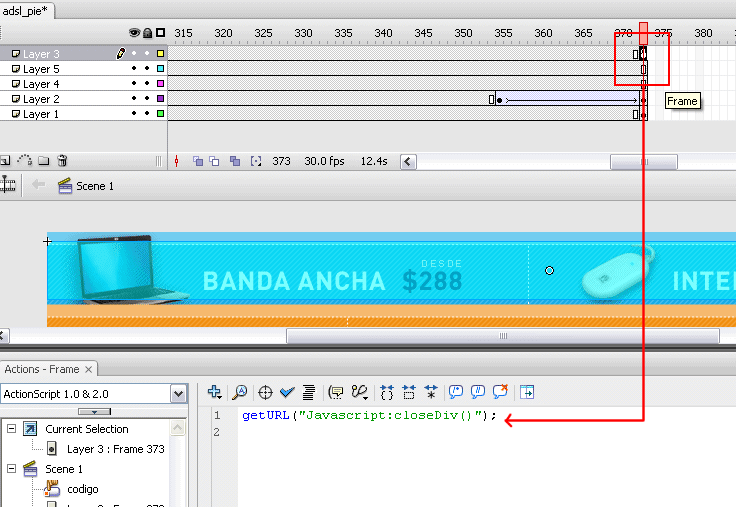
Task: Toggle visibility dot for Layer 5
Action: [x=134, y=69]
